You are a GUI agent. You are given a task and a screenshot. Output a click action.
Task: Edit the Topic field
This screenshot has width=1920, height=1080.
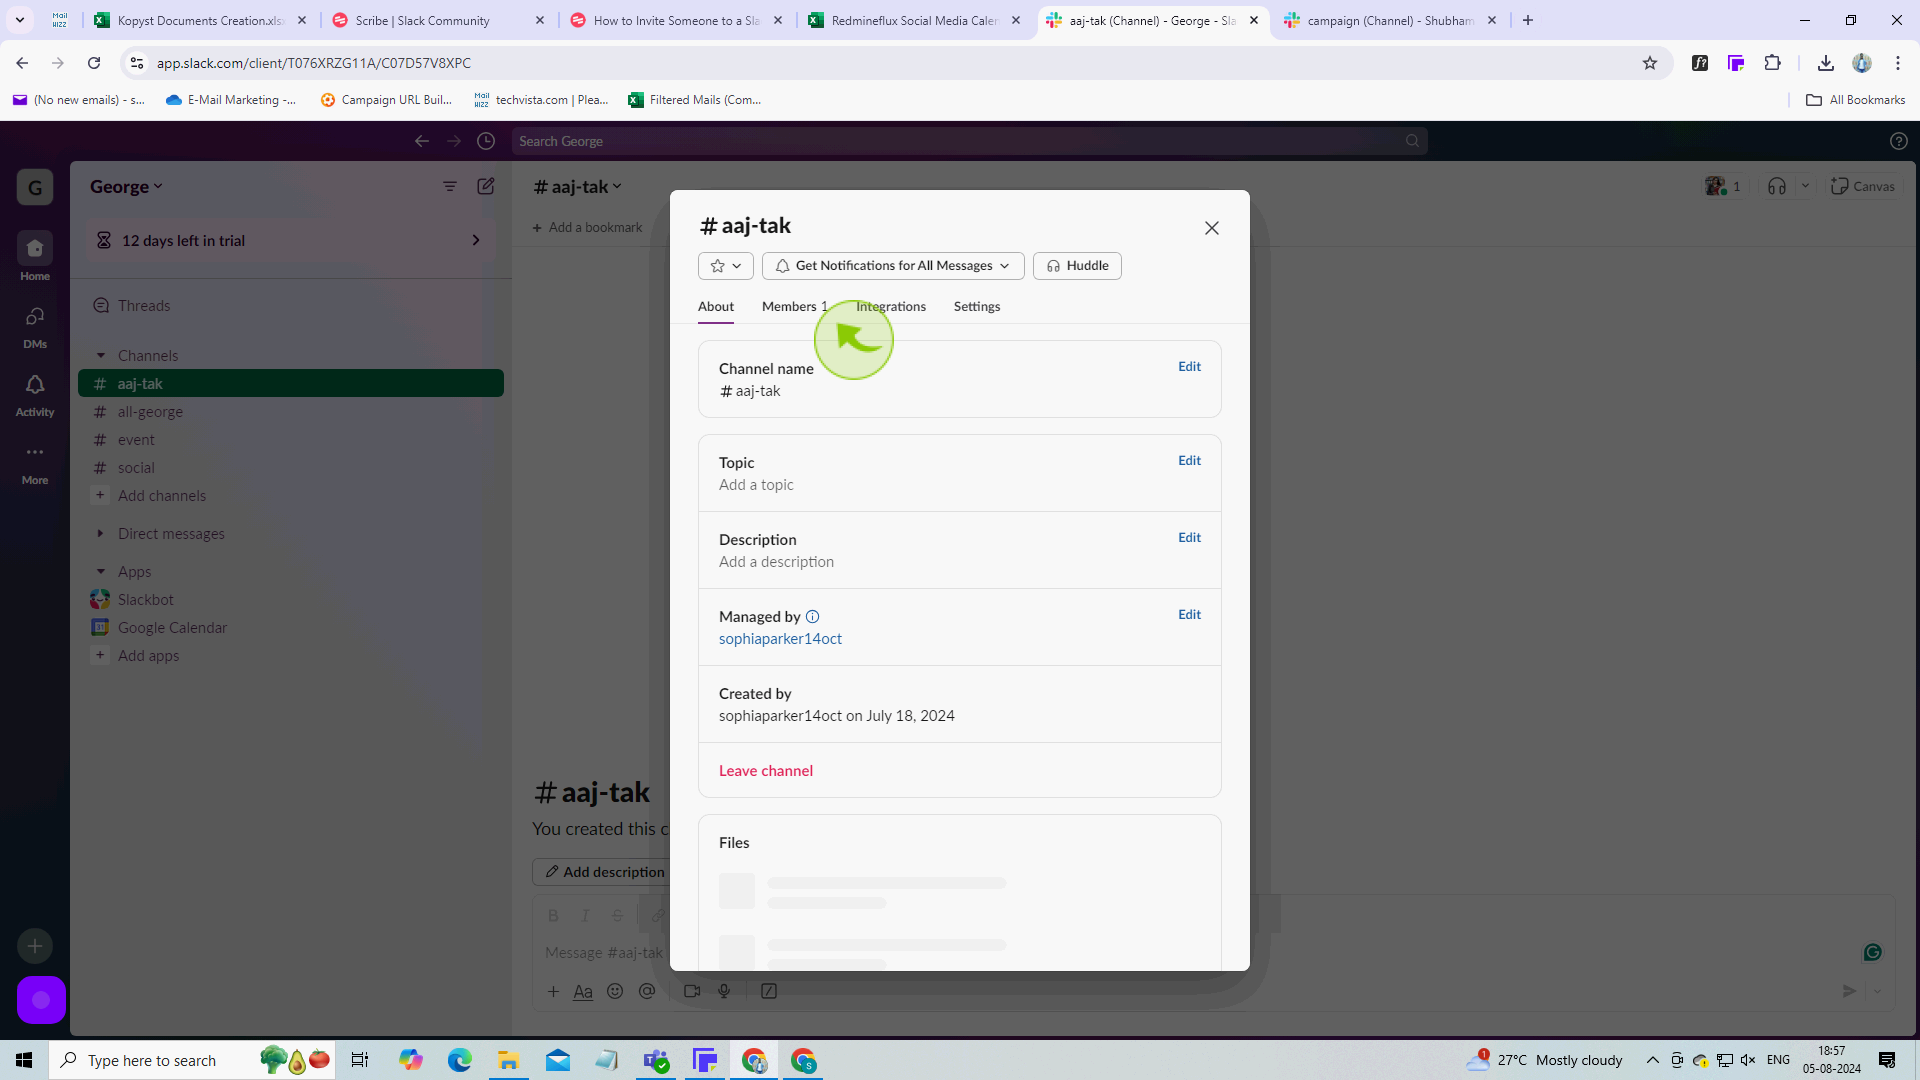(x=1189, y=461)
